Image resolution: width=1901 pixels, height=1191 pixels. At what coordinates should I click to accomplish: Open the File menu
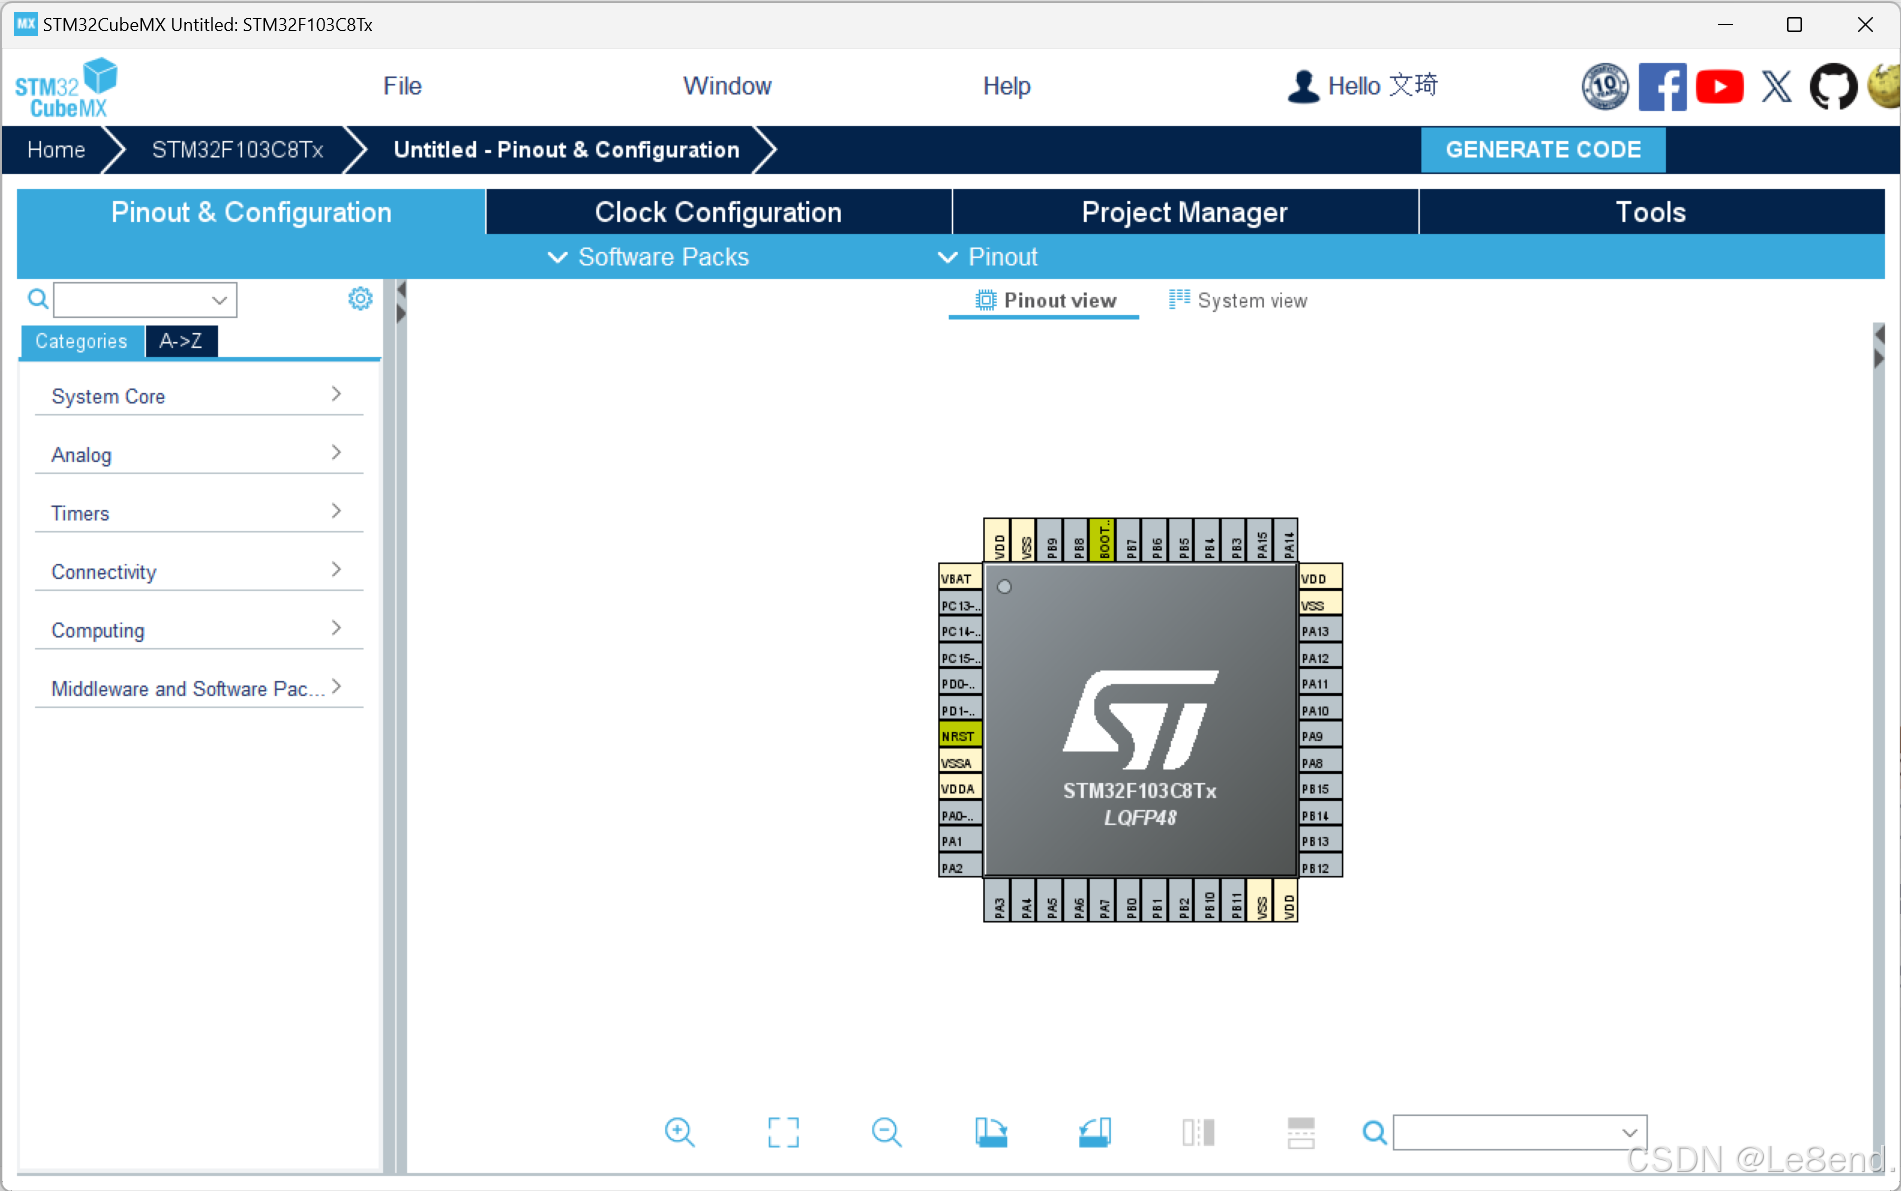click(402, 86)
